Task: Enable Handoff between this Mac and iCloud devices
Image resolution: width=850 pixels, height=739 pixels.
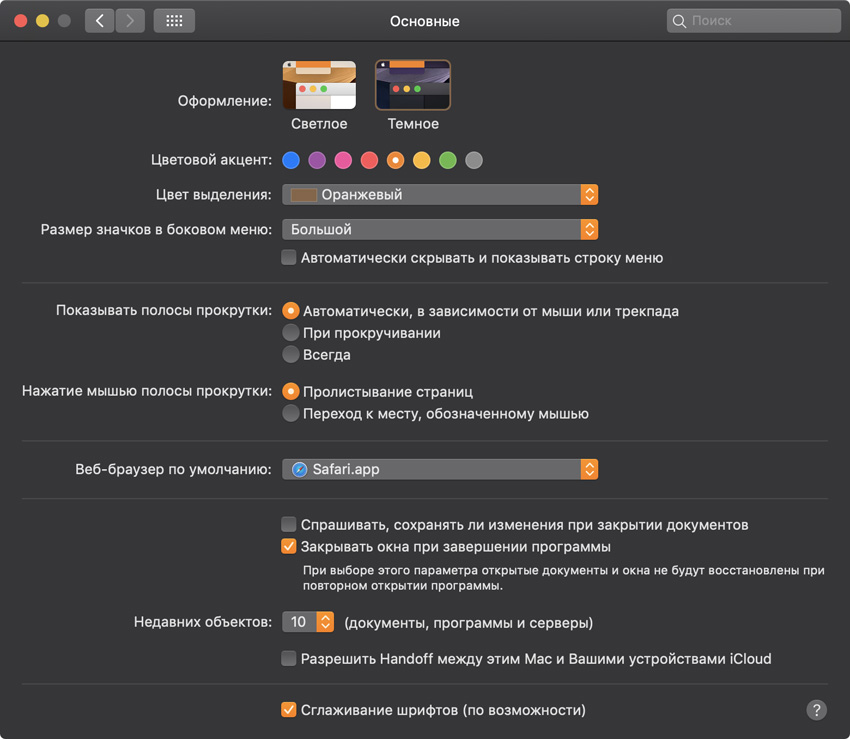Action: pos(289,658)
